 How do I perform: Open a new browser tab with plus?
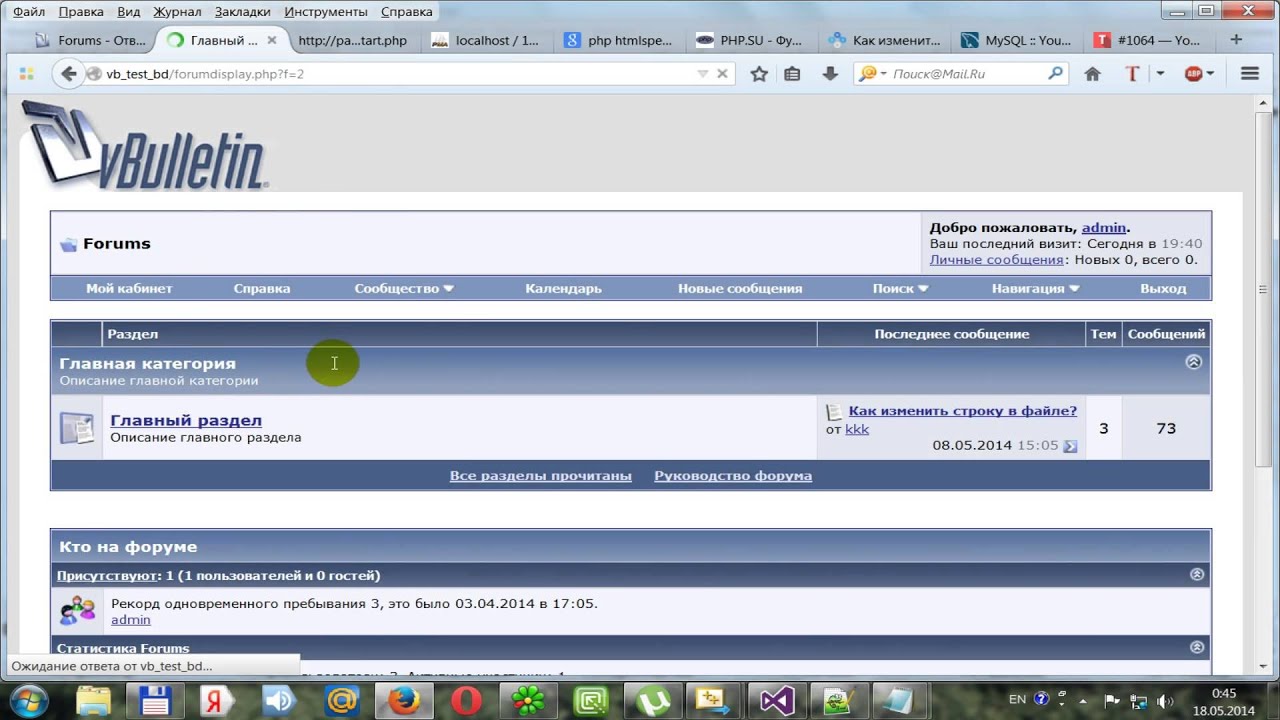click(1236, 40)
